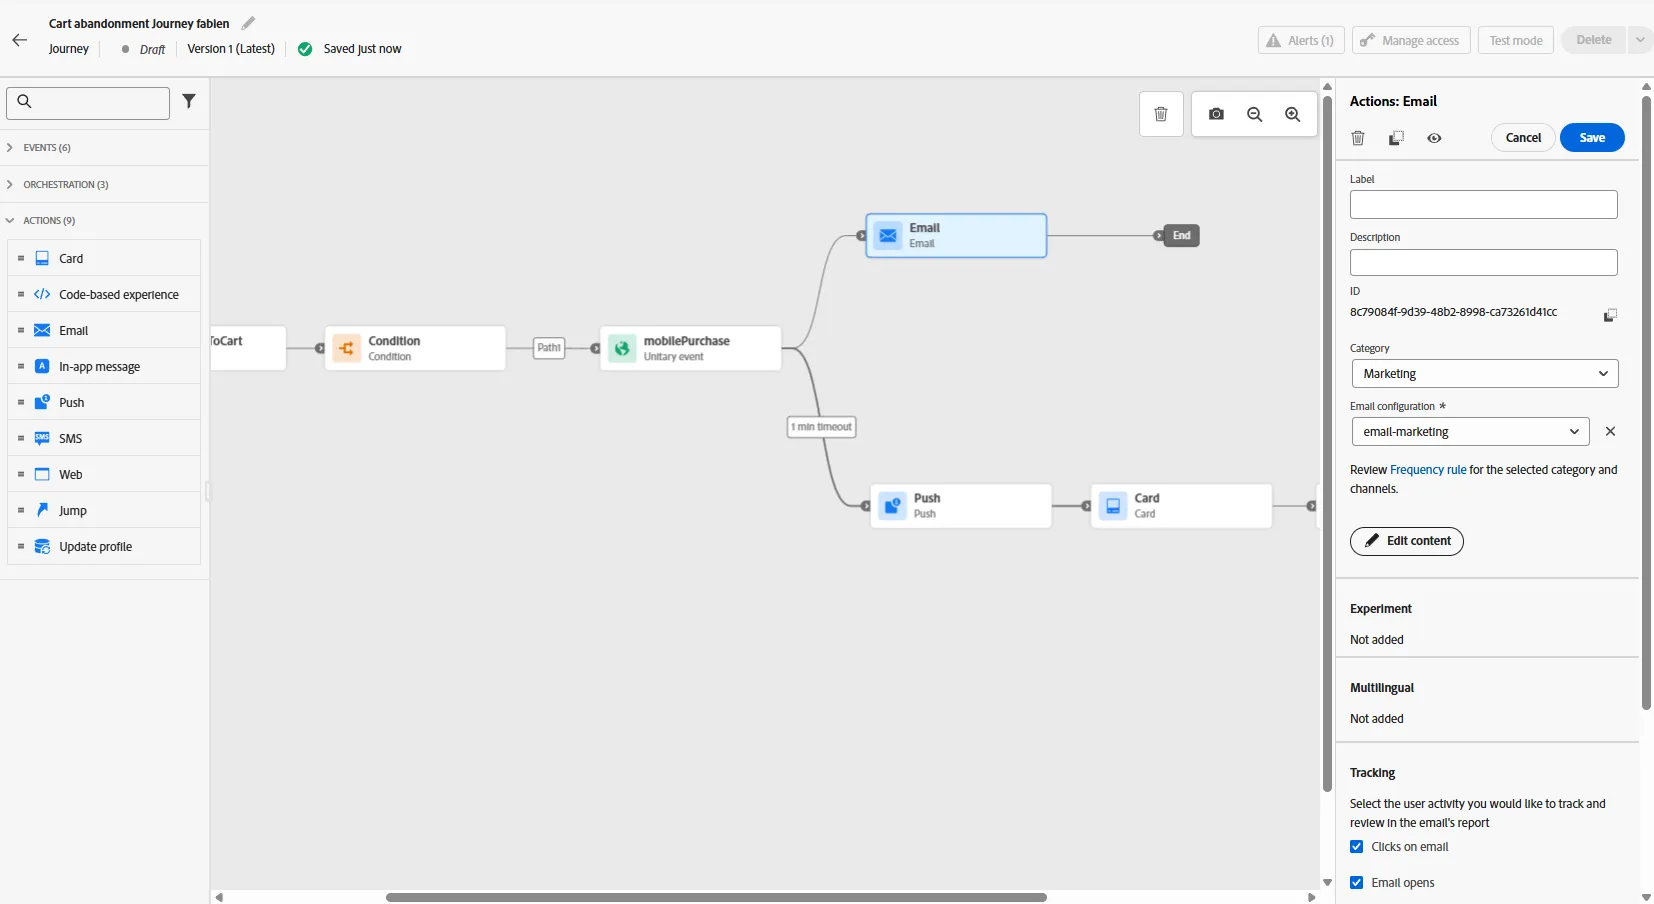Viewport: 1654px width, 904px height.
Task: Delete selection with canvas trash icon
Action: click(x=1161, y=114)
